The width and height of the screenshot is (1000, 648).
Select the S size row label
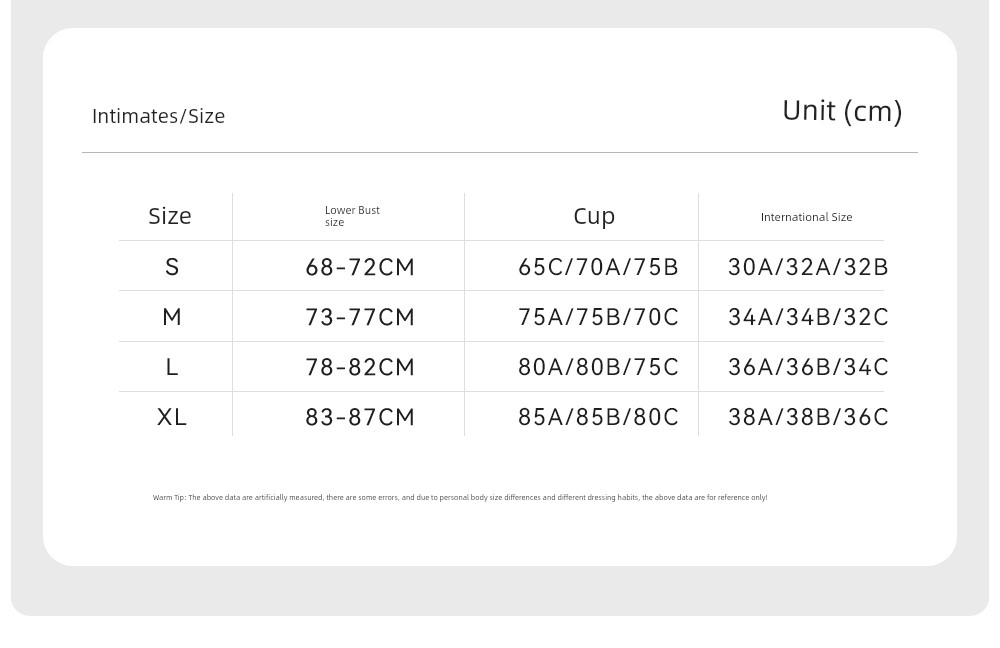click(172, 267)
